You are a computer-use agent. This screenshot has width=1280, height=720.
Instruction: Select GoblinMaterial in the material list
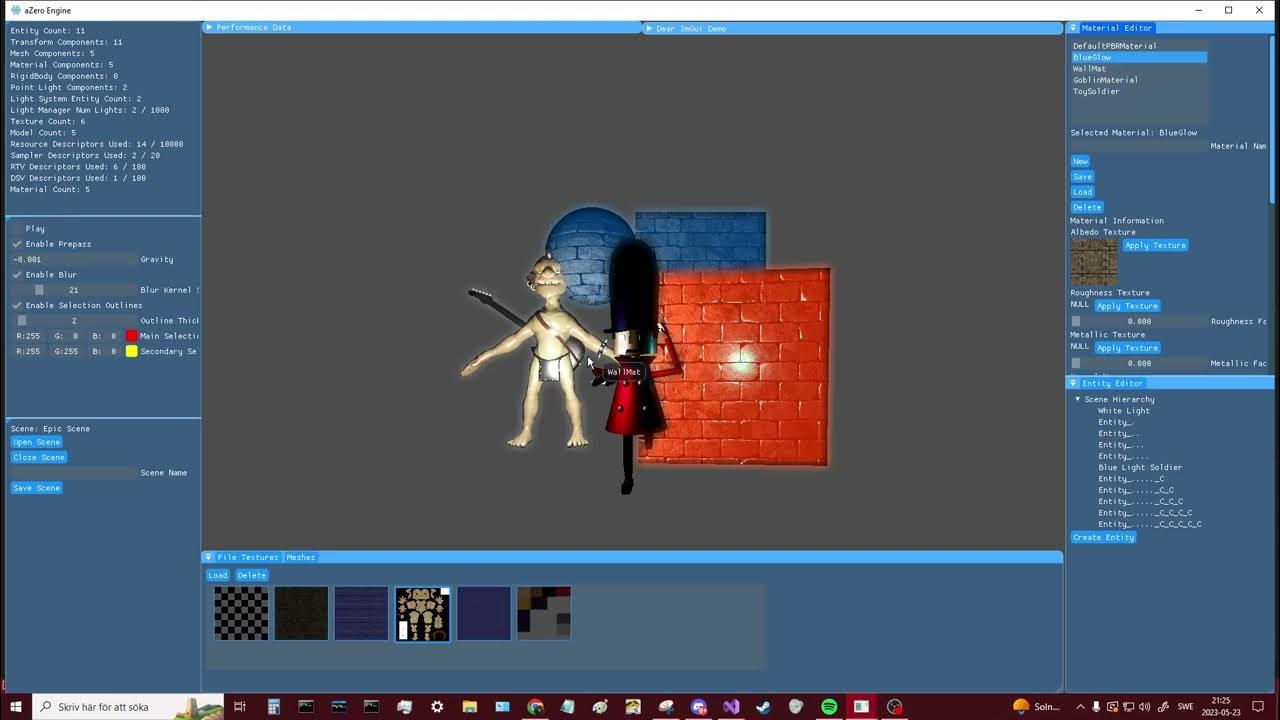pos(1138,80)
